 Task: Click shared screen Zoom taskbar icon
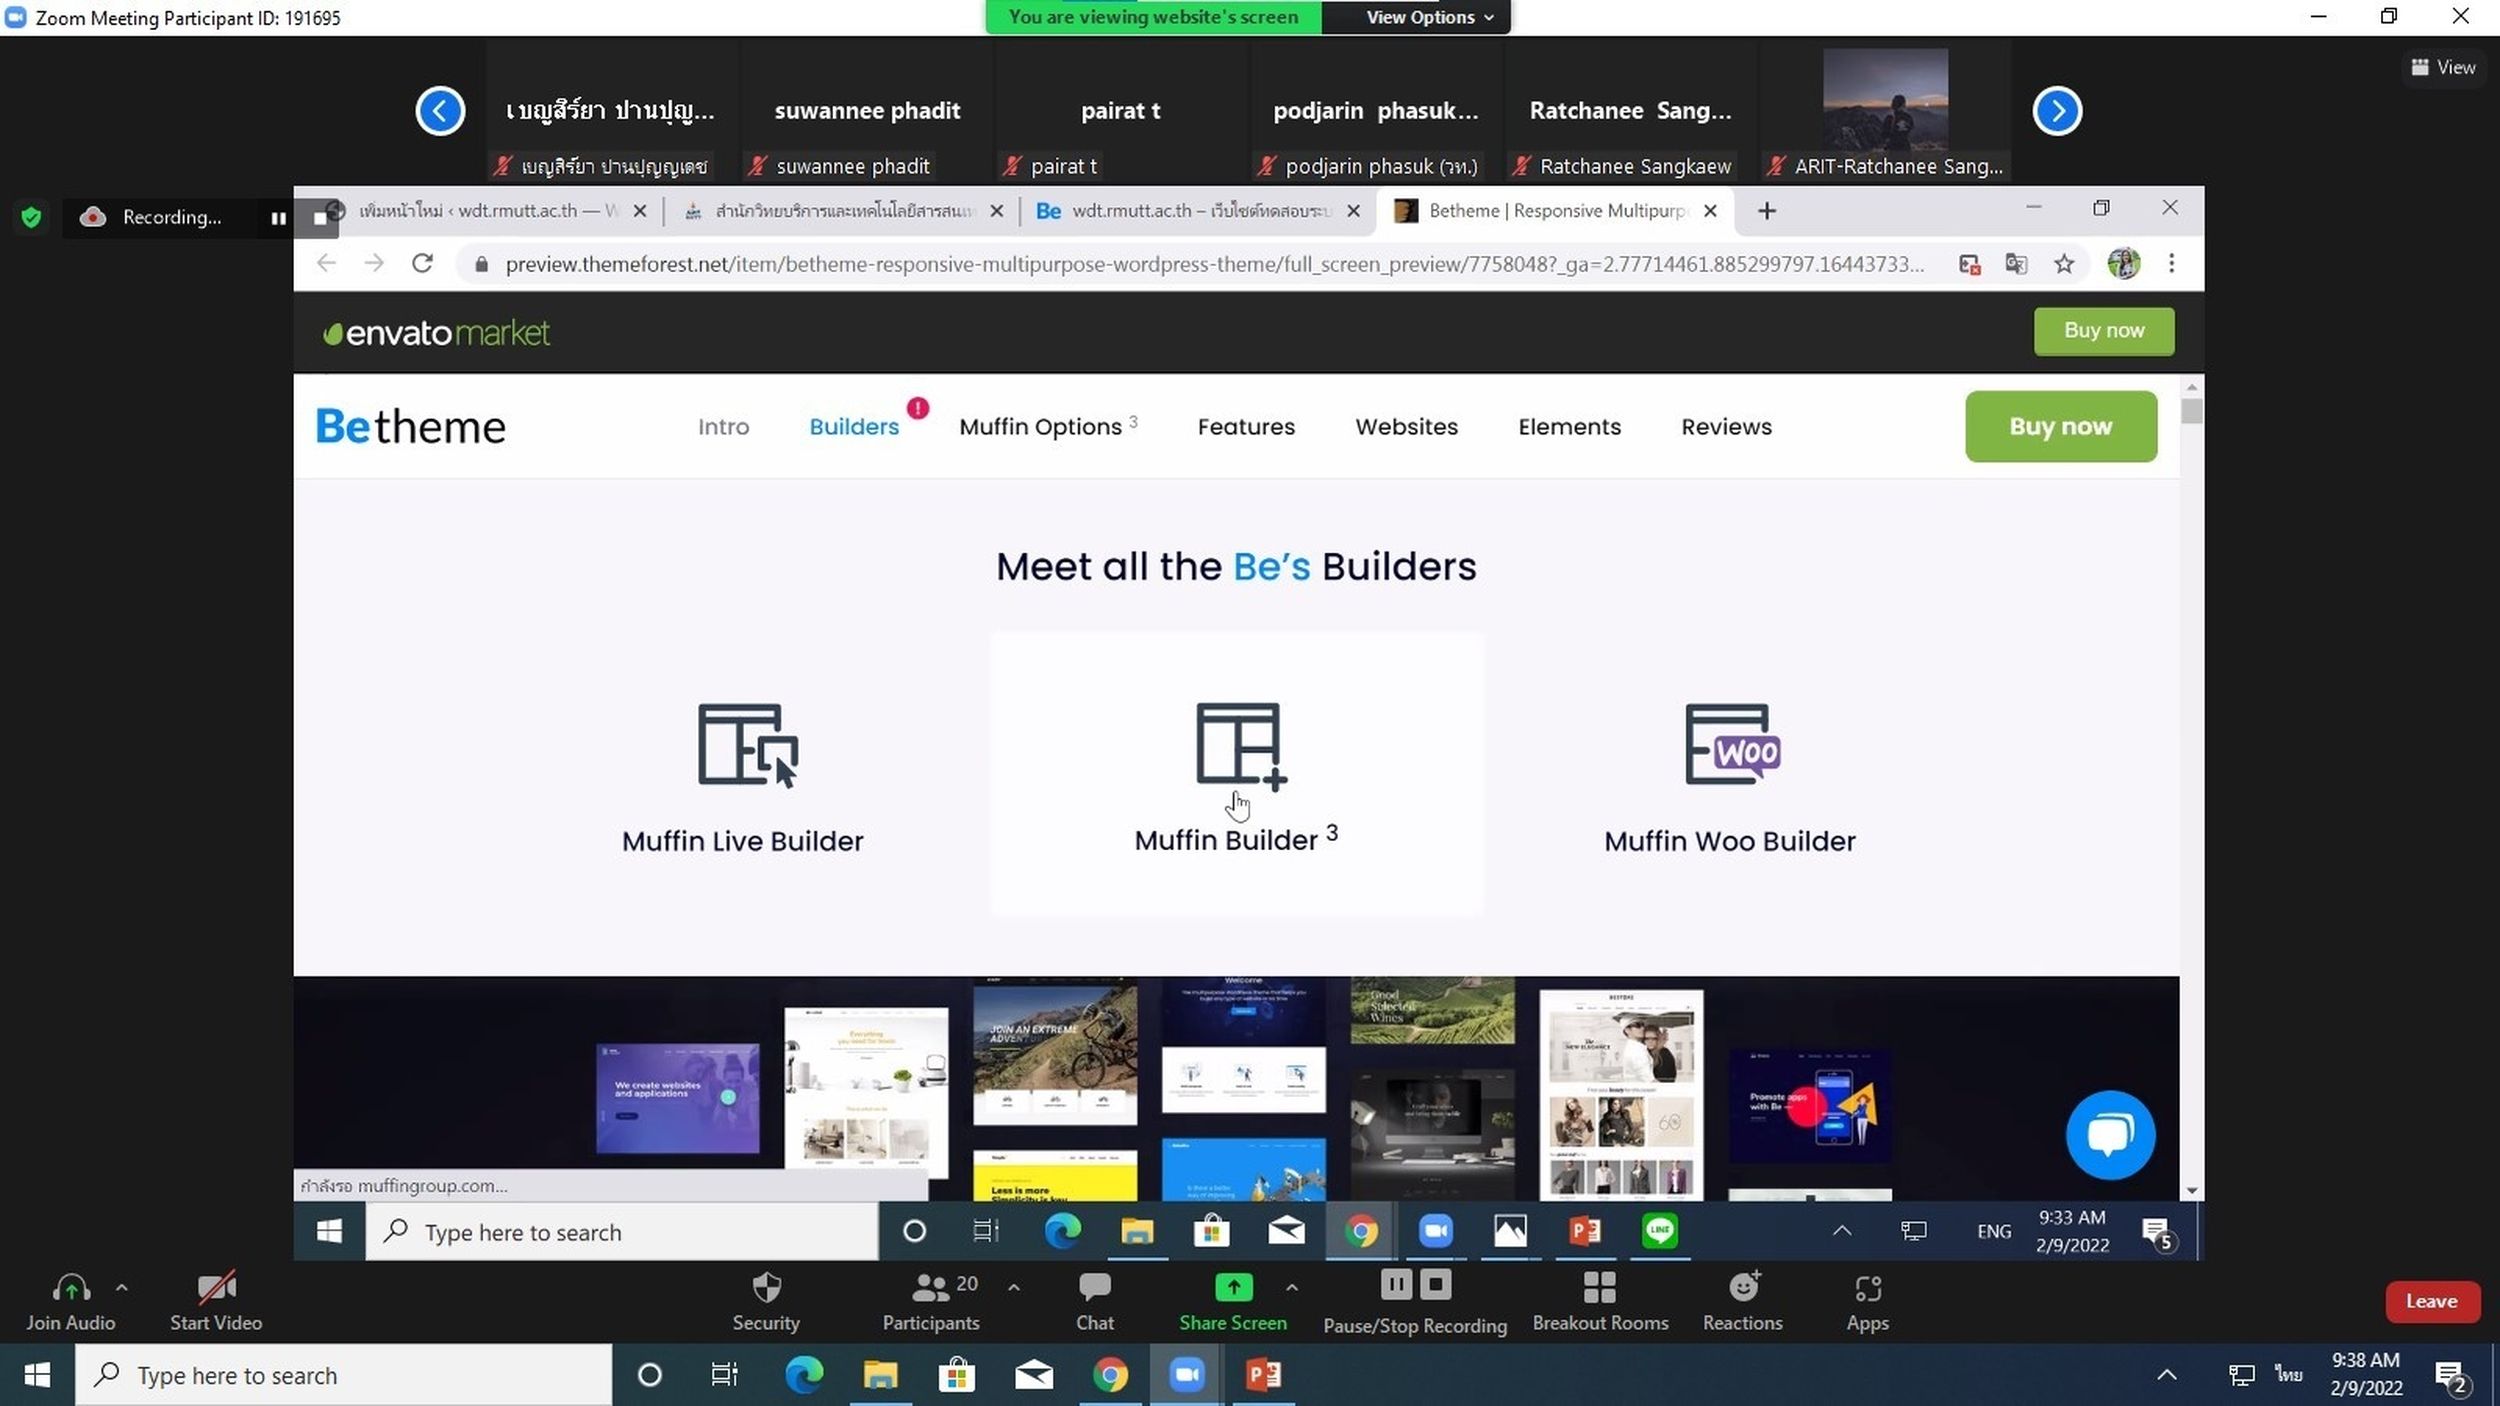(1435, 1231)
